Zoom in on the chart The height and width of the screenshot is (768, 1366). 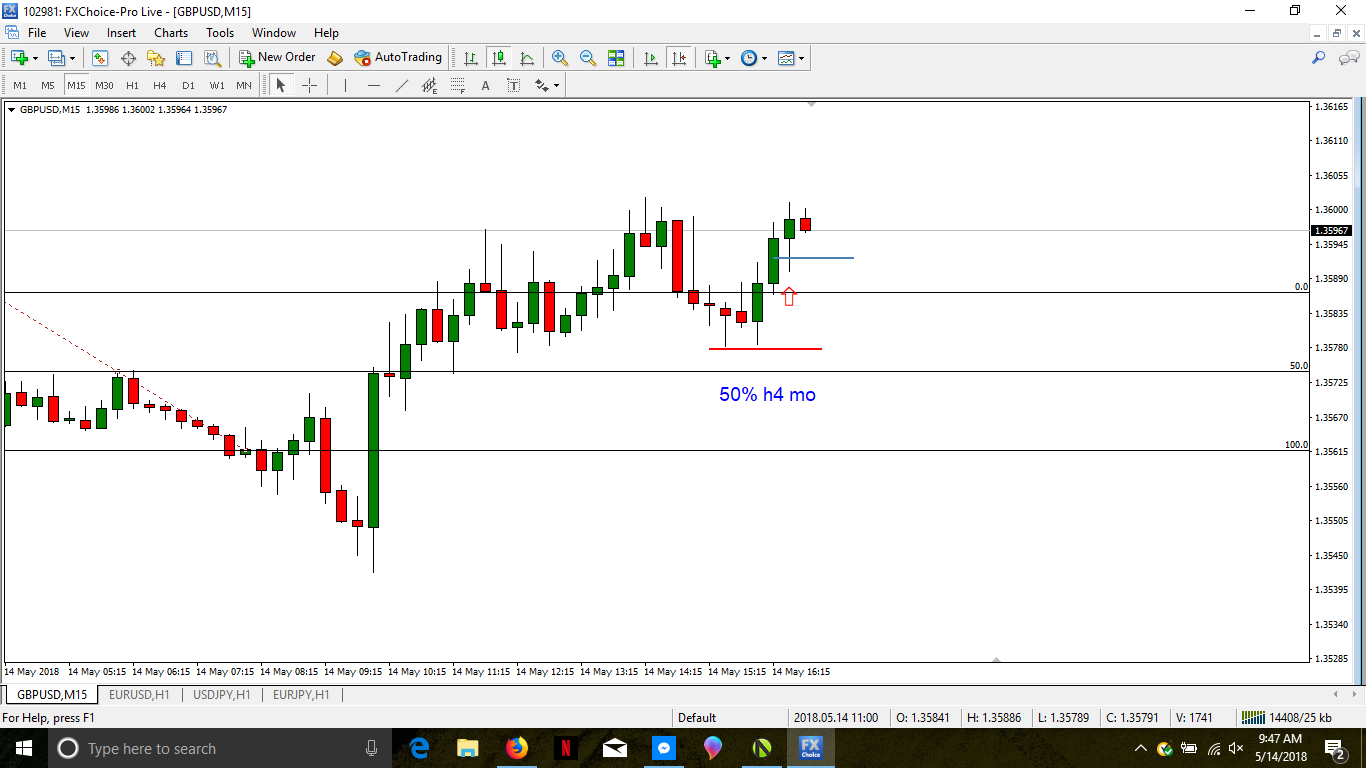point(560,58)
